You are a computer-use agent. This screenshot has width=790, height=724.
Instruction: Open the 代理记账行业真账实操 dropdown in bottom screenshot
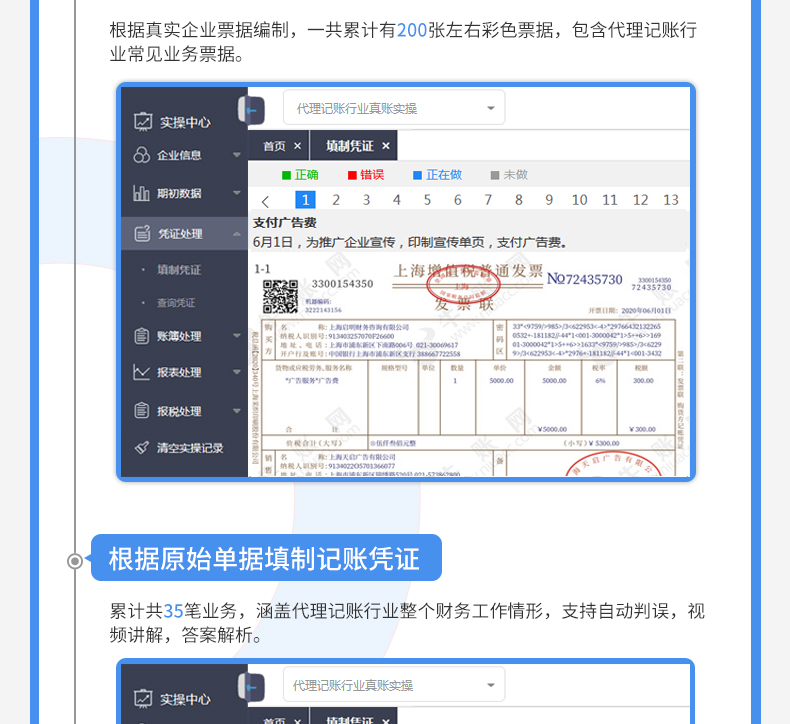point(394,684)
